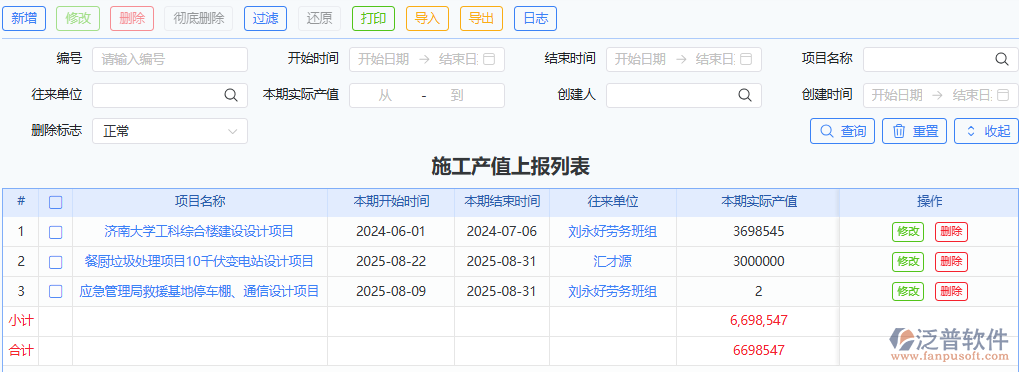1019x372 pixels.
Task: Click the total 6698547
Action: tap(758, 351)
